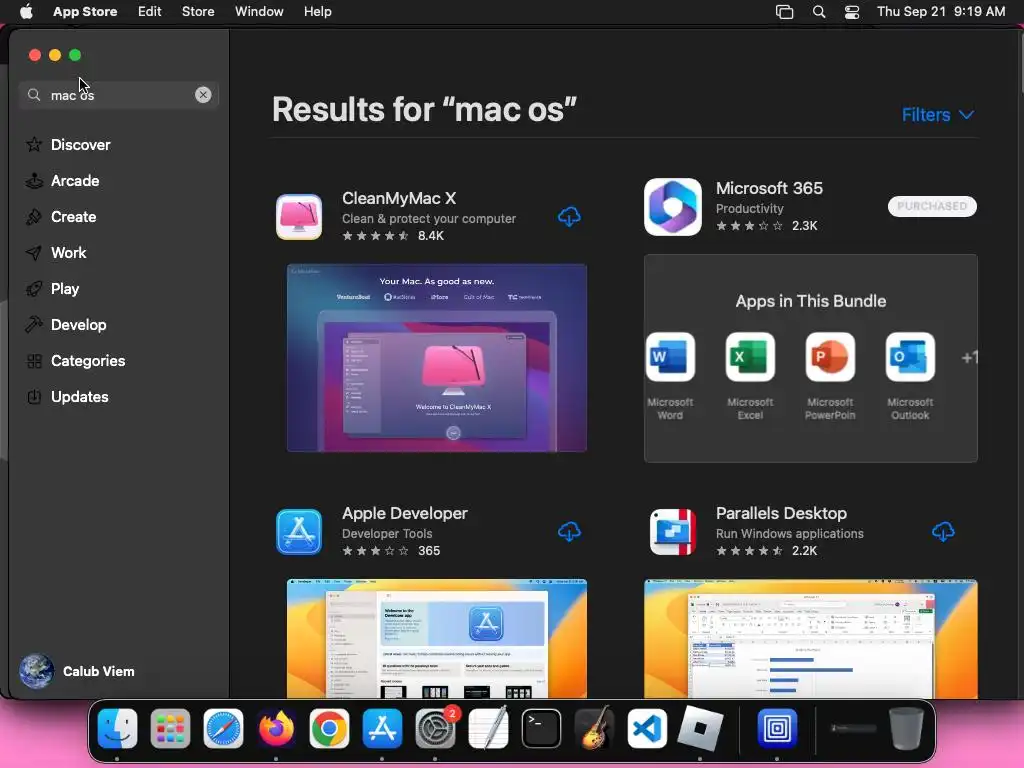Launch Roblox from the Dock

[x=700, y=728]
